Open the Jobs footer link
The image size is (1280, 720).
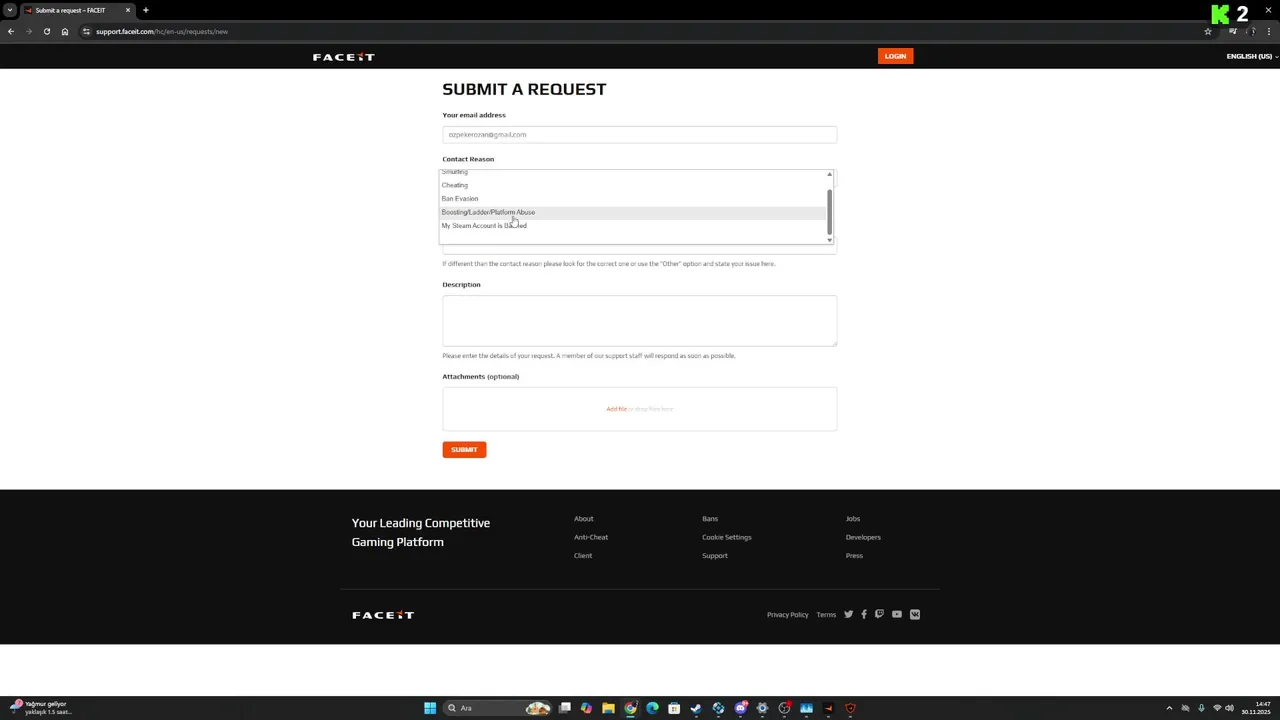[853, 519]
